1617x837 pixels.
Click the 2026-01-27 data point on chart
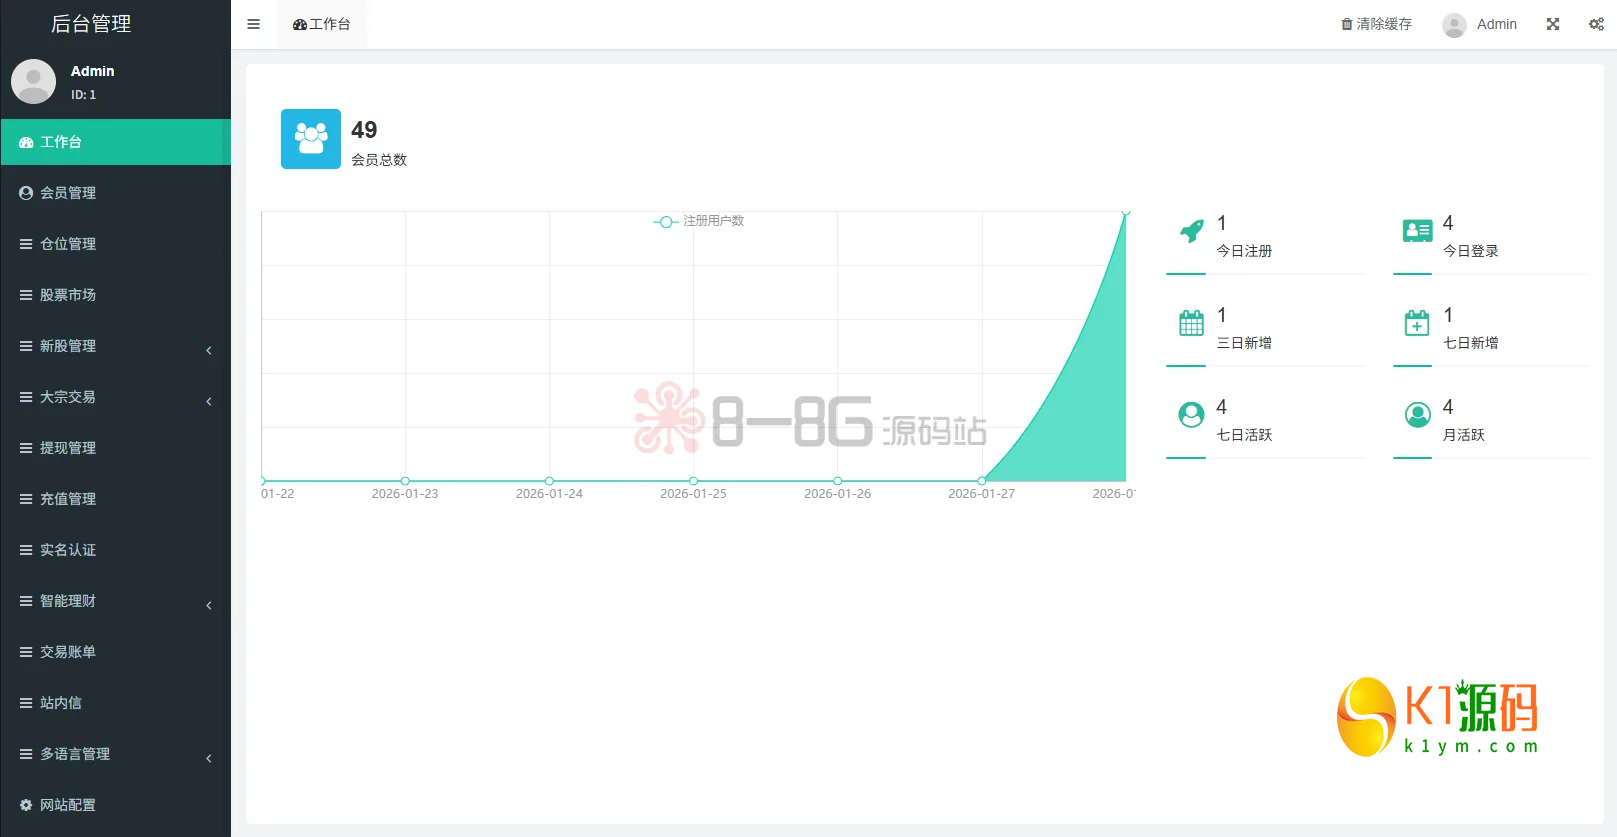click(x=982, y=481)
